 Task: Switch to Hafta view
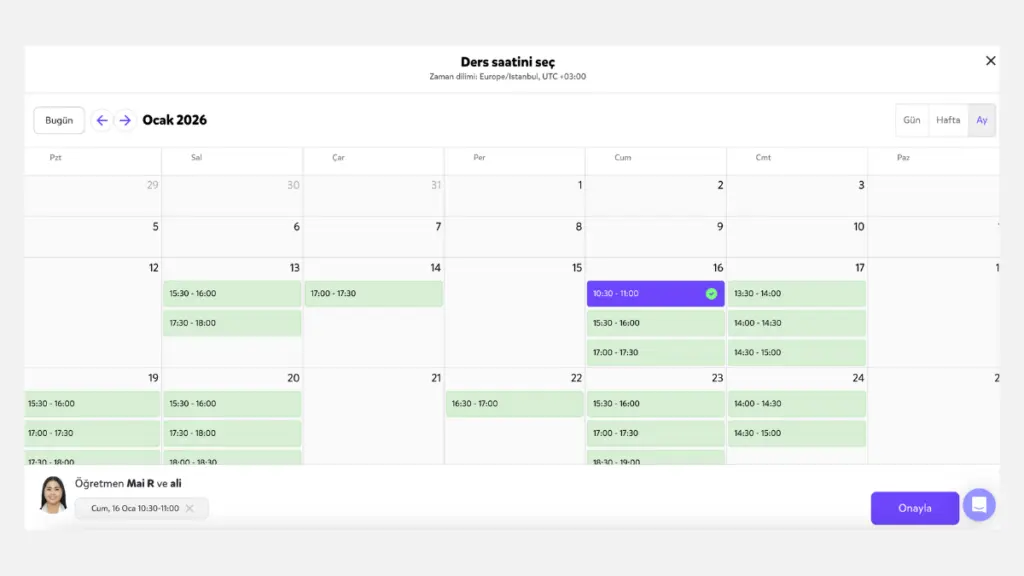coord(948,120)
